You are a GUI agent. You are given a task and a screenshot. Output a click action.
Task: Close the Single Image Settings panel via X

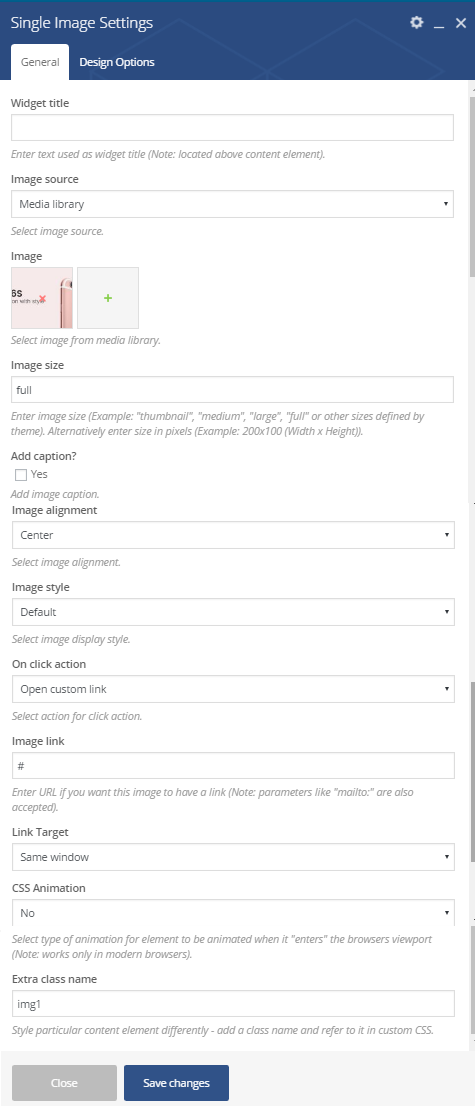[461, 23]
